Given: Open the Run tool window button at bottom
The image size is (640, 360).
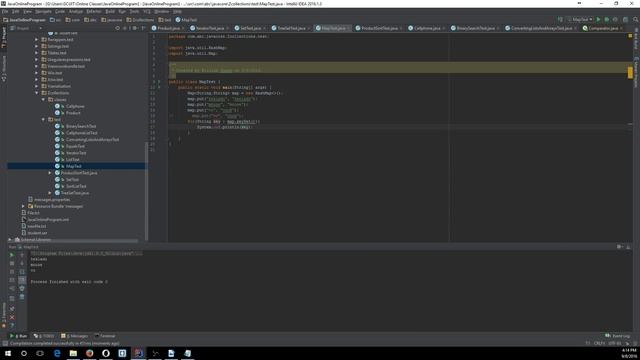Looking at the screenshot, I should click(18, 336).
